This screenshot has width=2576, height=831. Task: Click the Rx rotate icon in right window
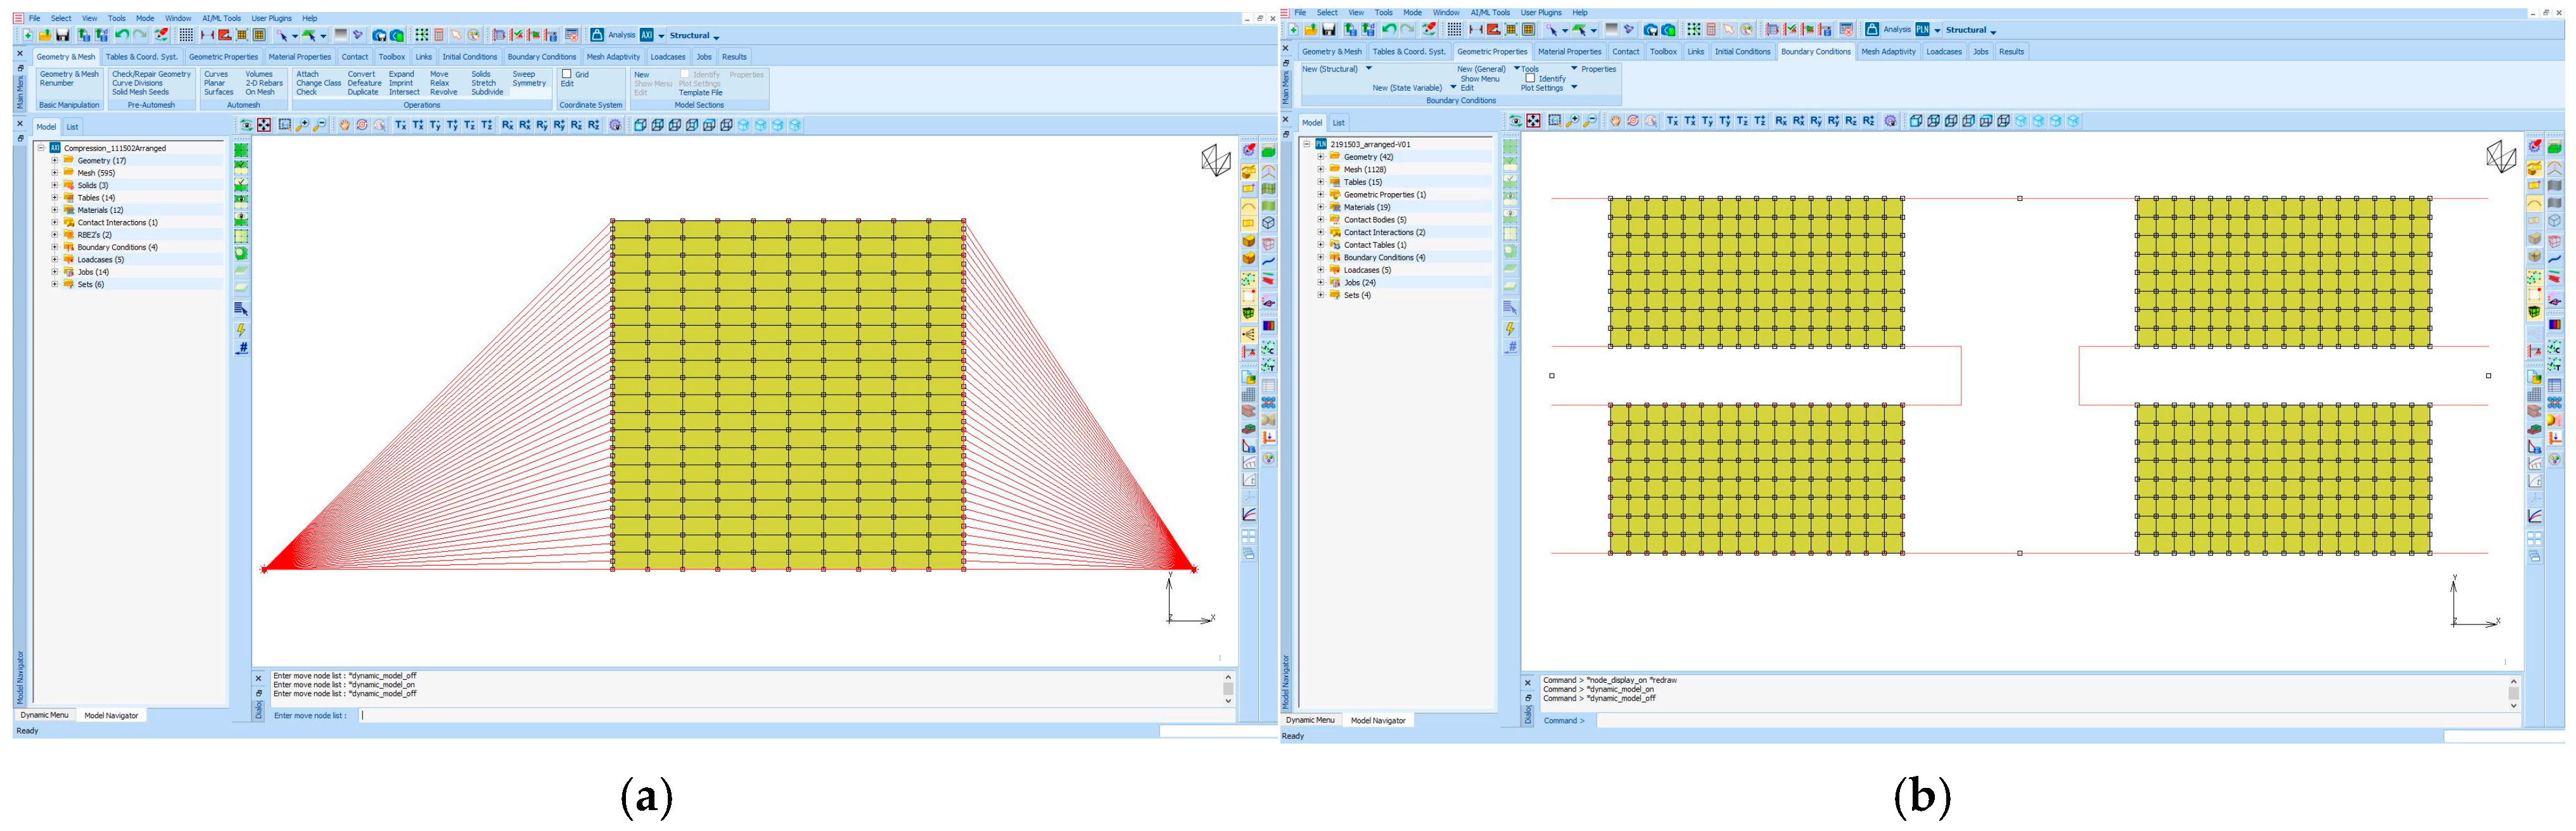tap(1781, 121)
